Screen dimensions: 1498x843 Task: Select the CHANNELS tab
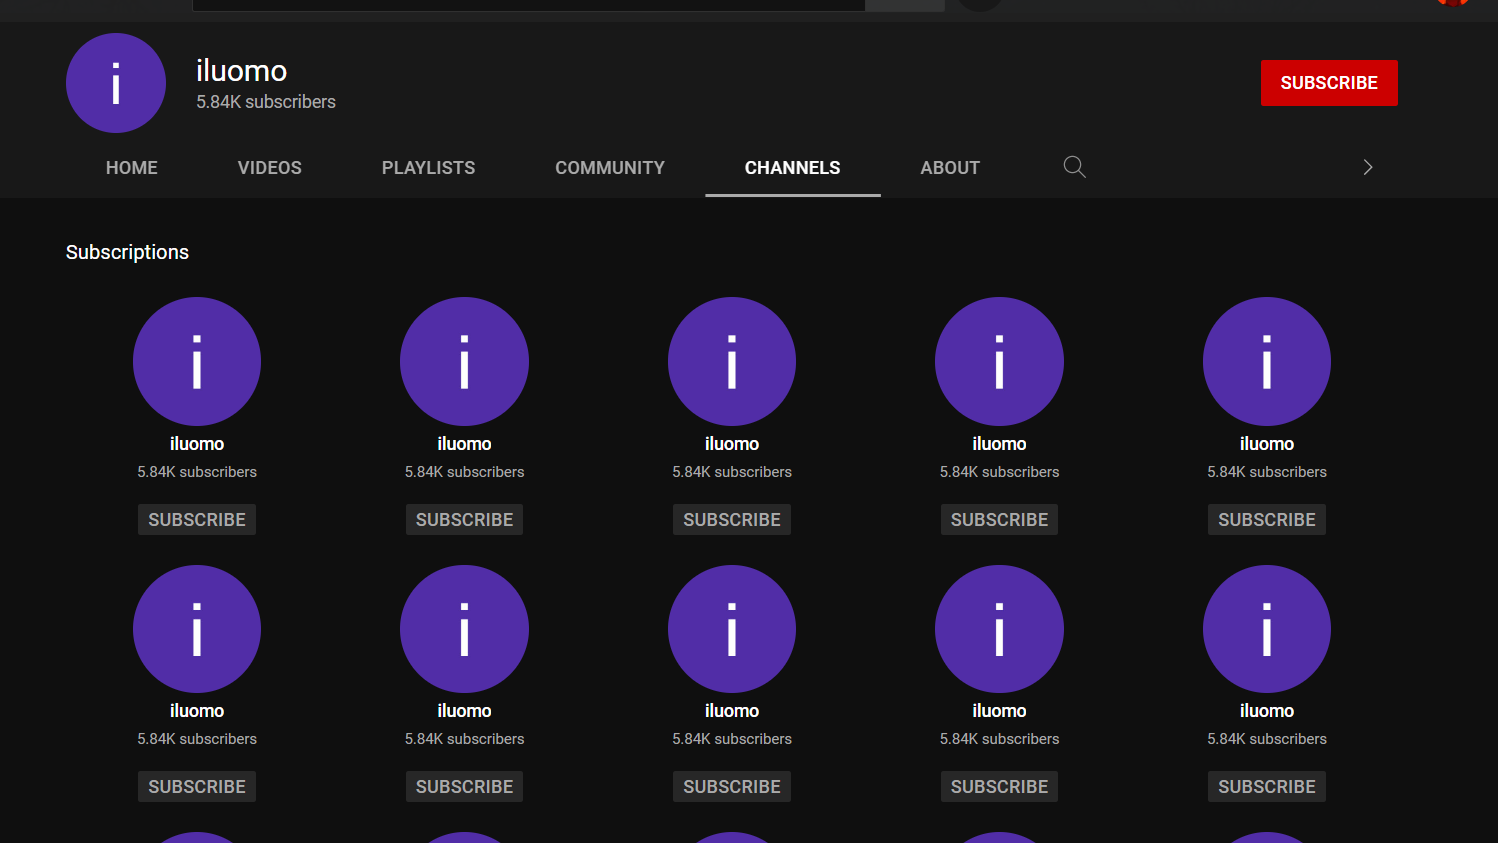(x=793, y=168)
